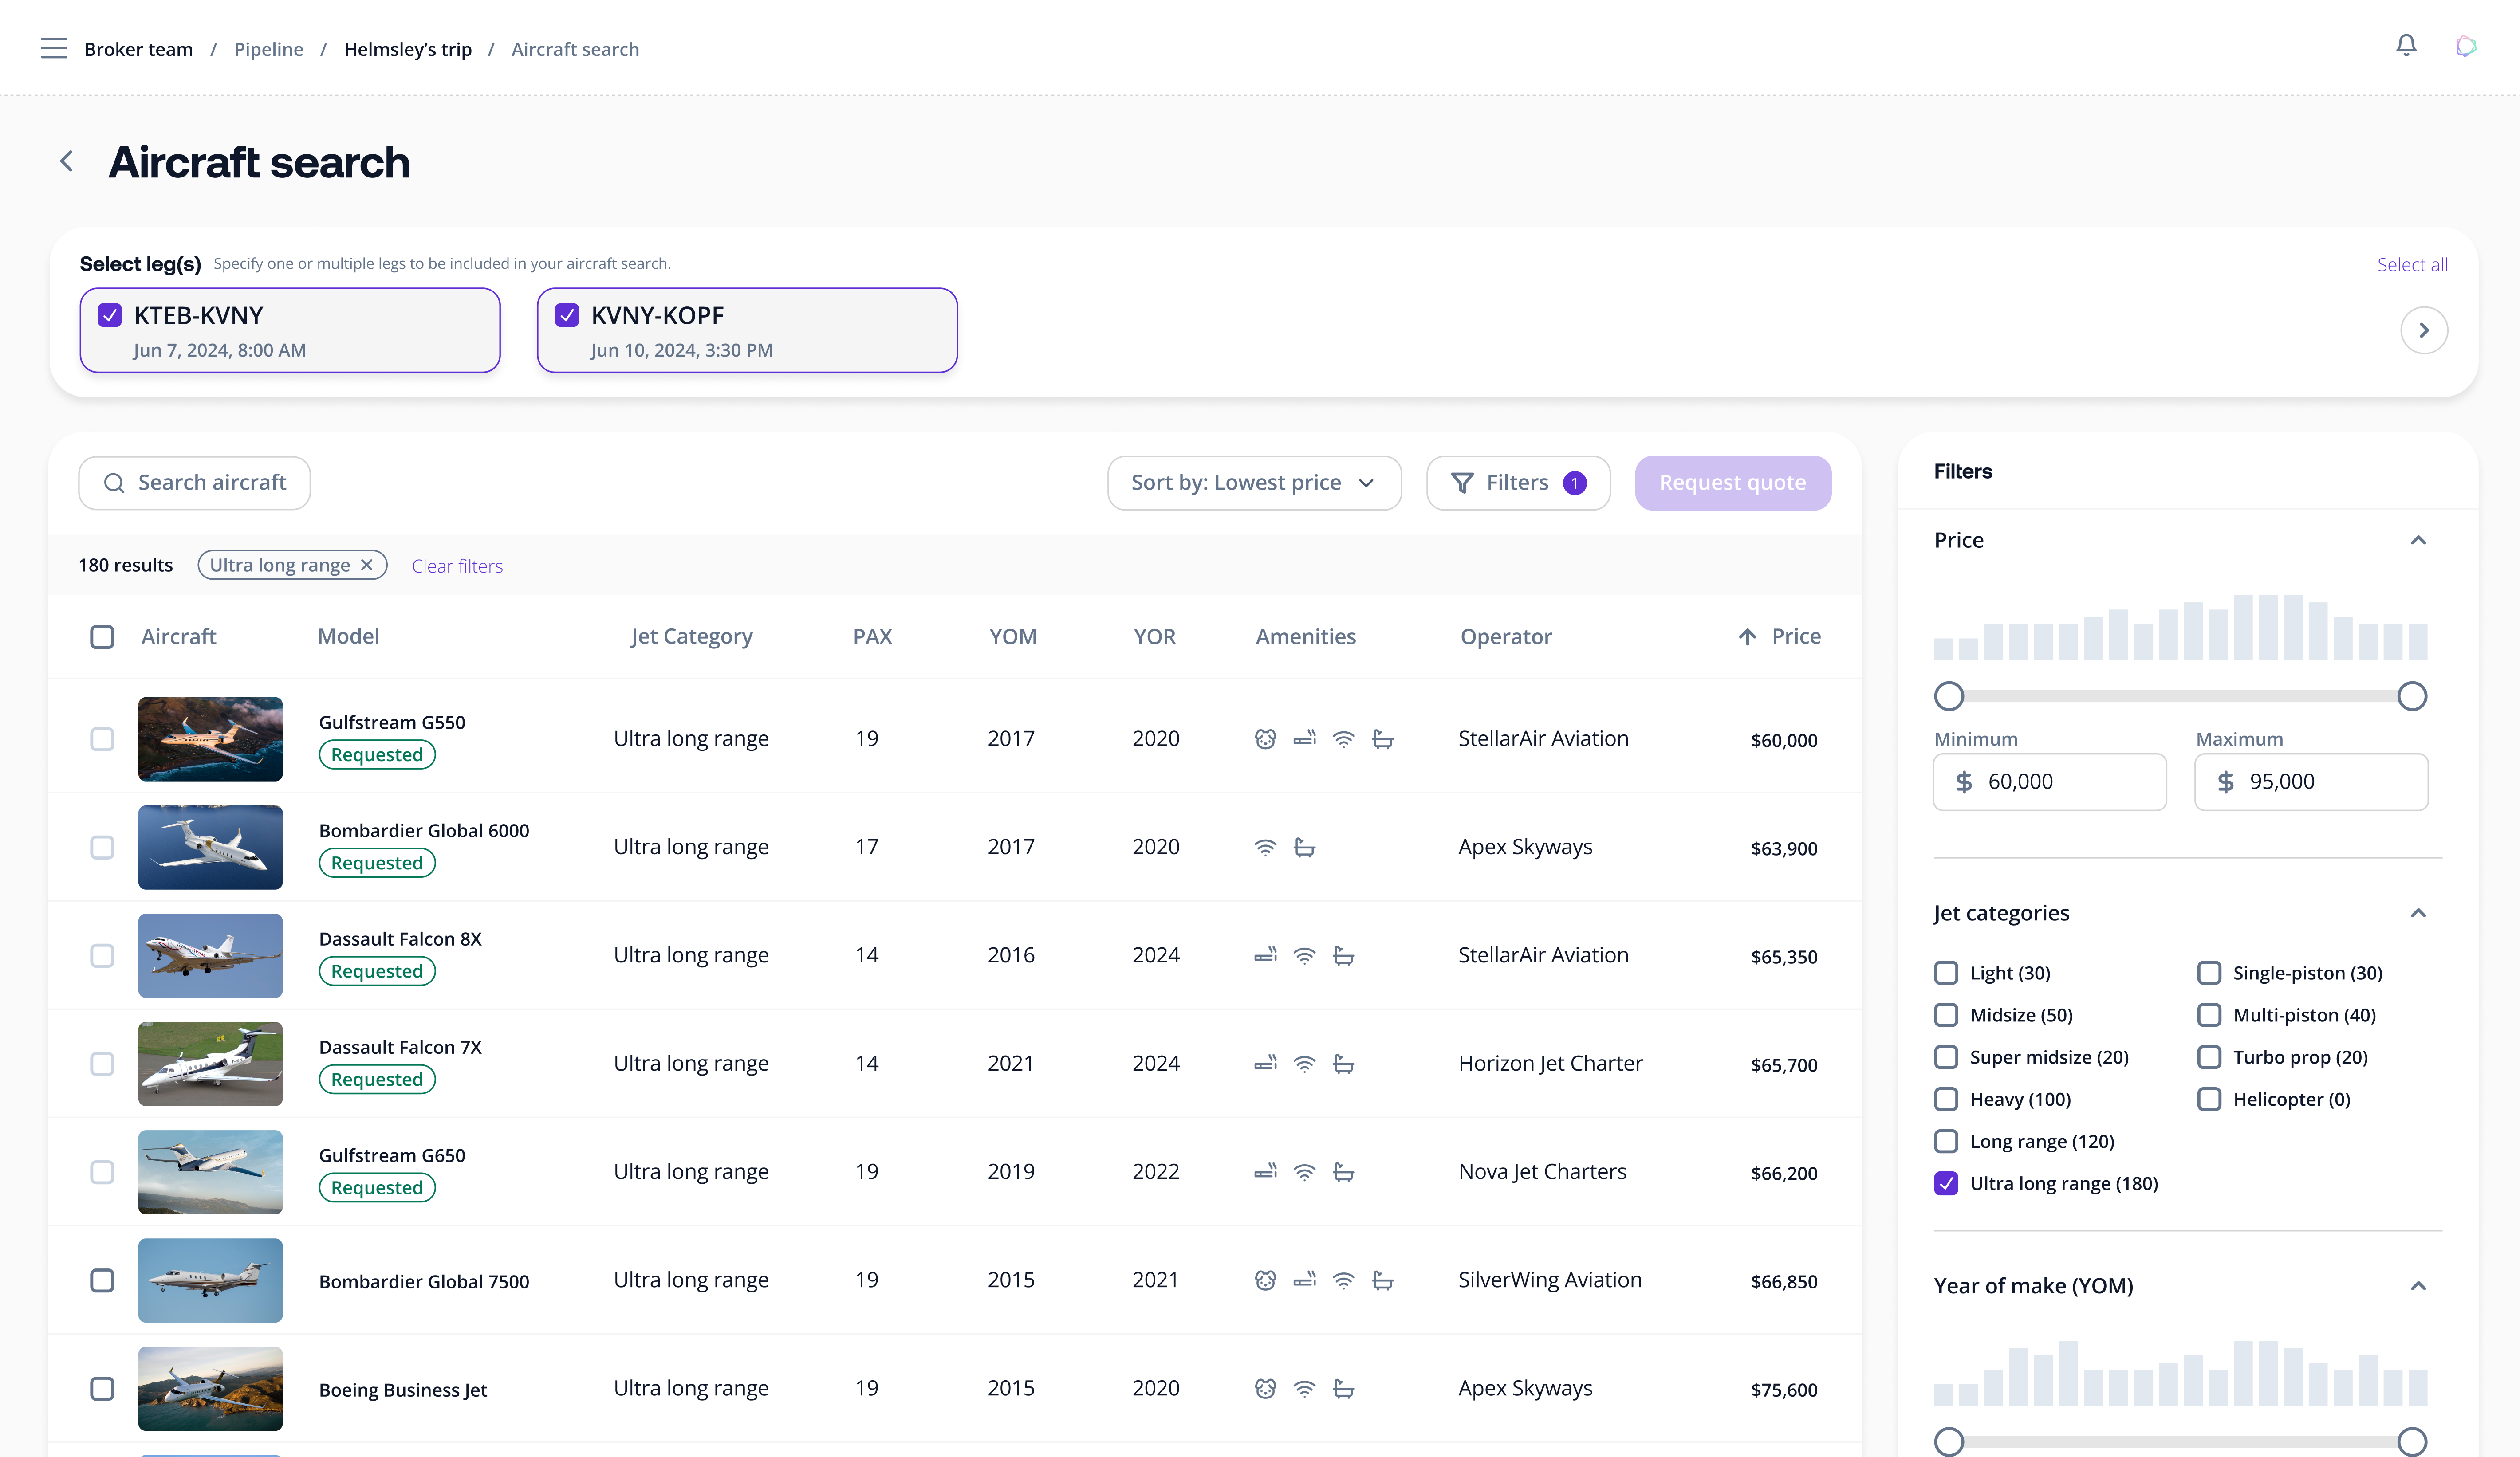The width and height of the screenshot is (2520, 1457).
Task: Click the Requested badge for Dassault Falcon 7X
Action: click(x=377, y=1080)
